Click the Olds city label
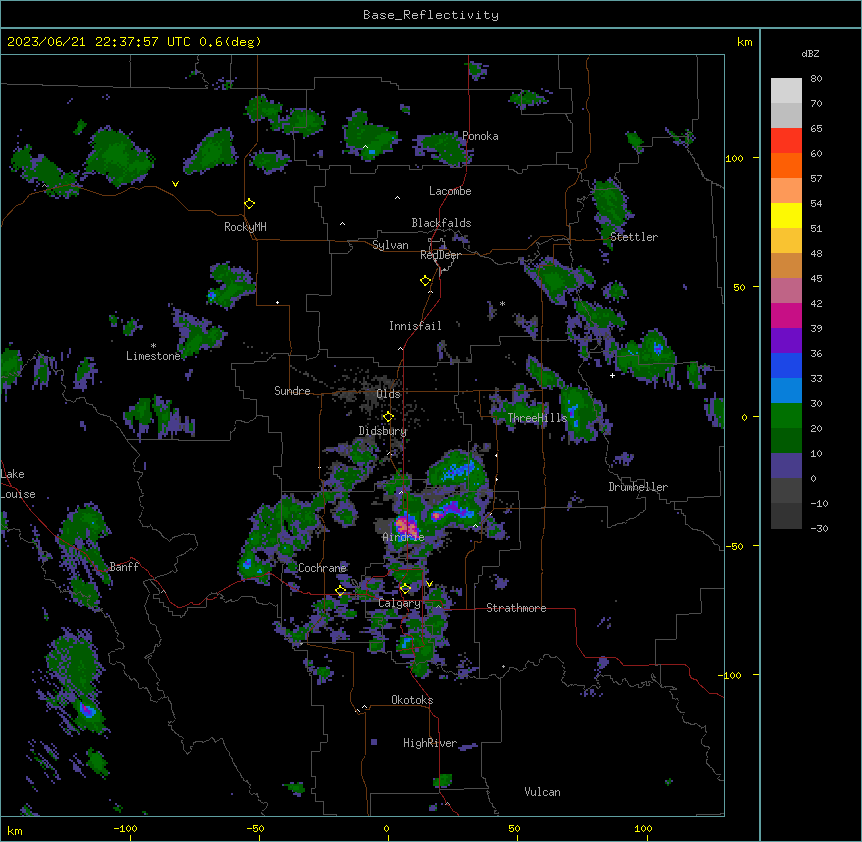This screenshot has width=862, height=842. (x=388, y=394)
